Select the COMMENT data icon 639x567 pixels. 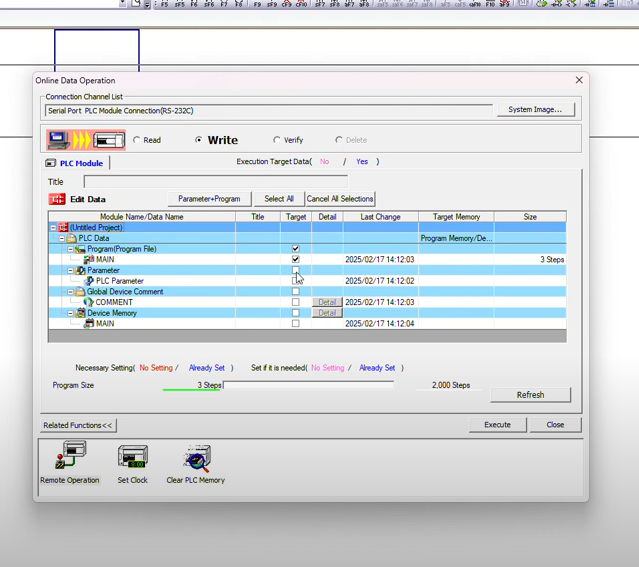pyautogui.click(x=88, y=302)
